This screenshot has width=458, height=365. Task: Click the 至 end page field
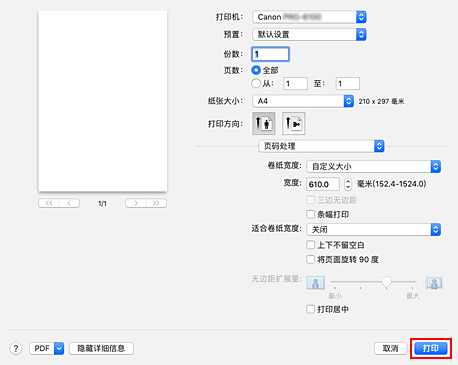[348, 83]
